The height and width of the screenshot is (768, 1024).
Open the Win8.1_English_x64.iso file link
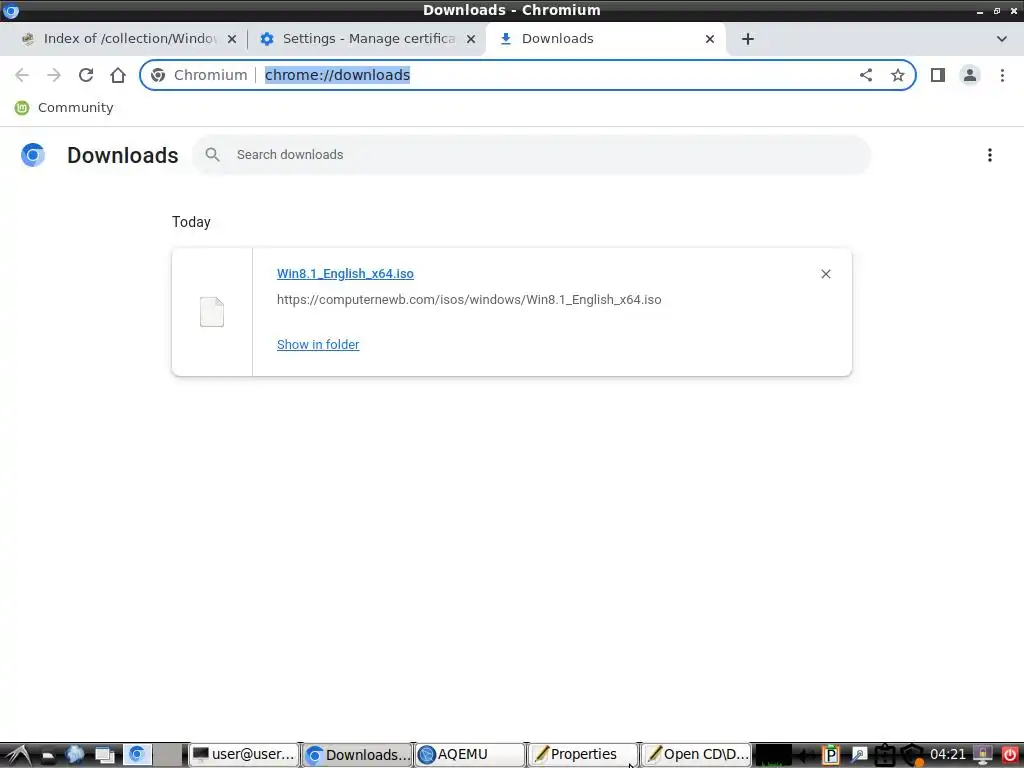[345, 274]
